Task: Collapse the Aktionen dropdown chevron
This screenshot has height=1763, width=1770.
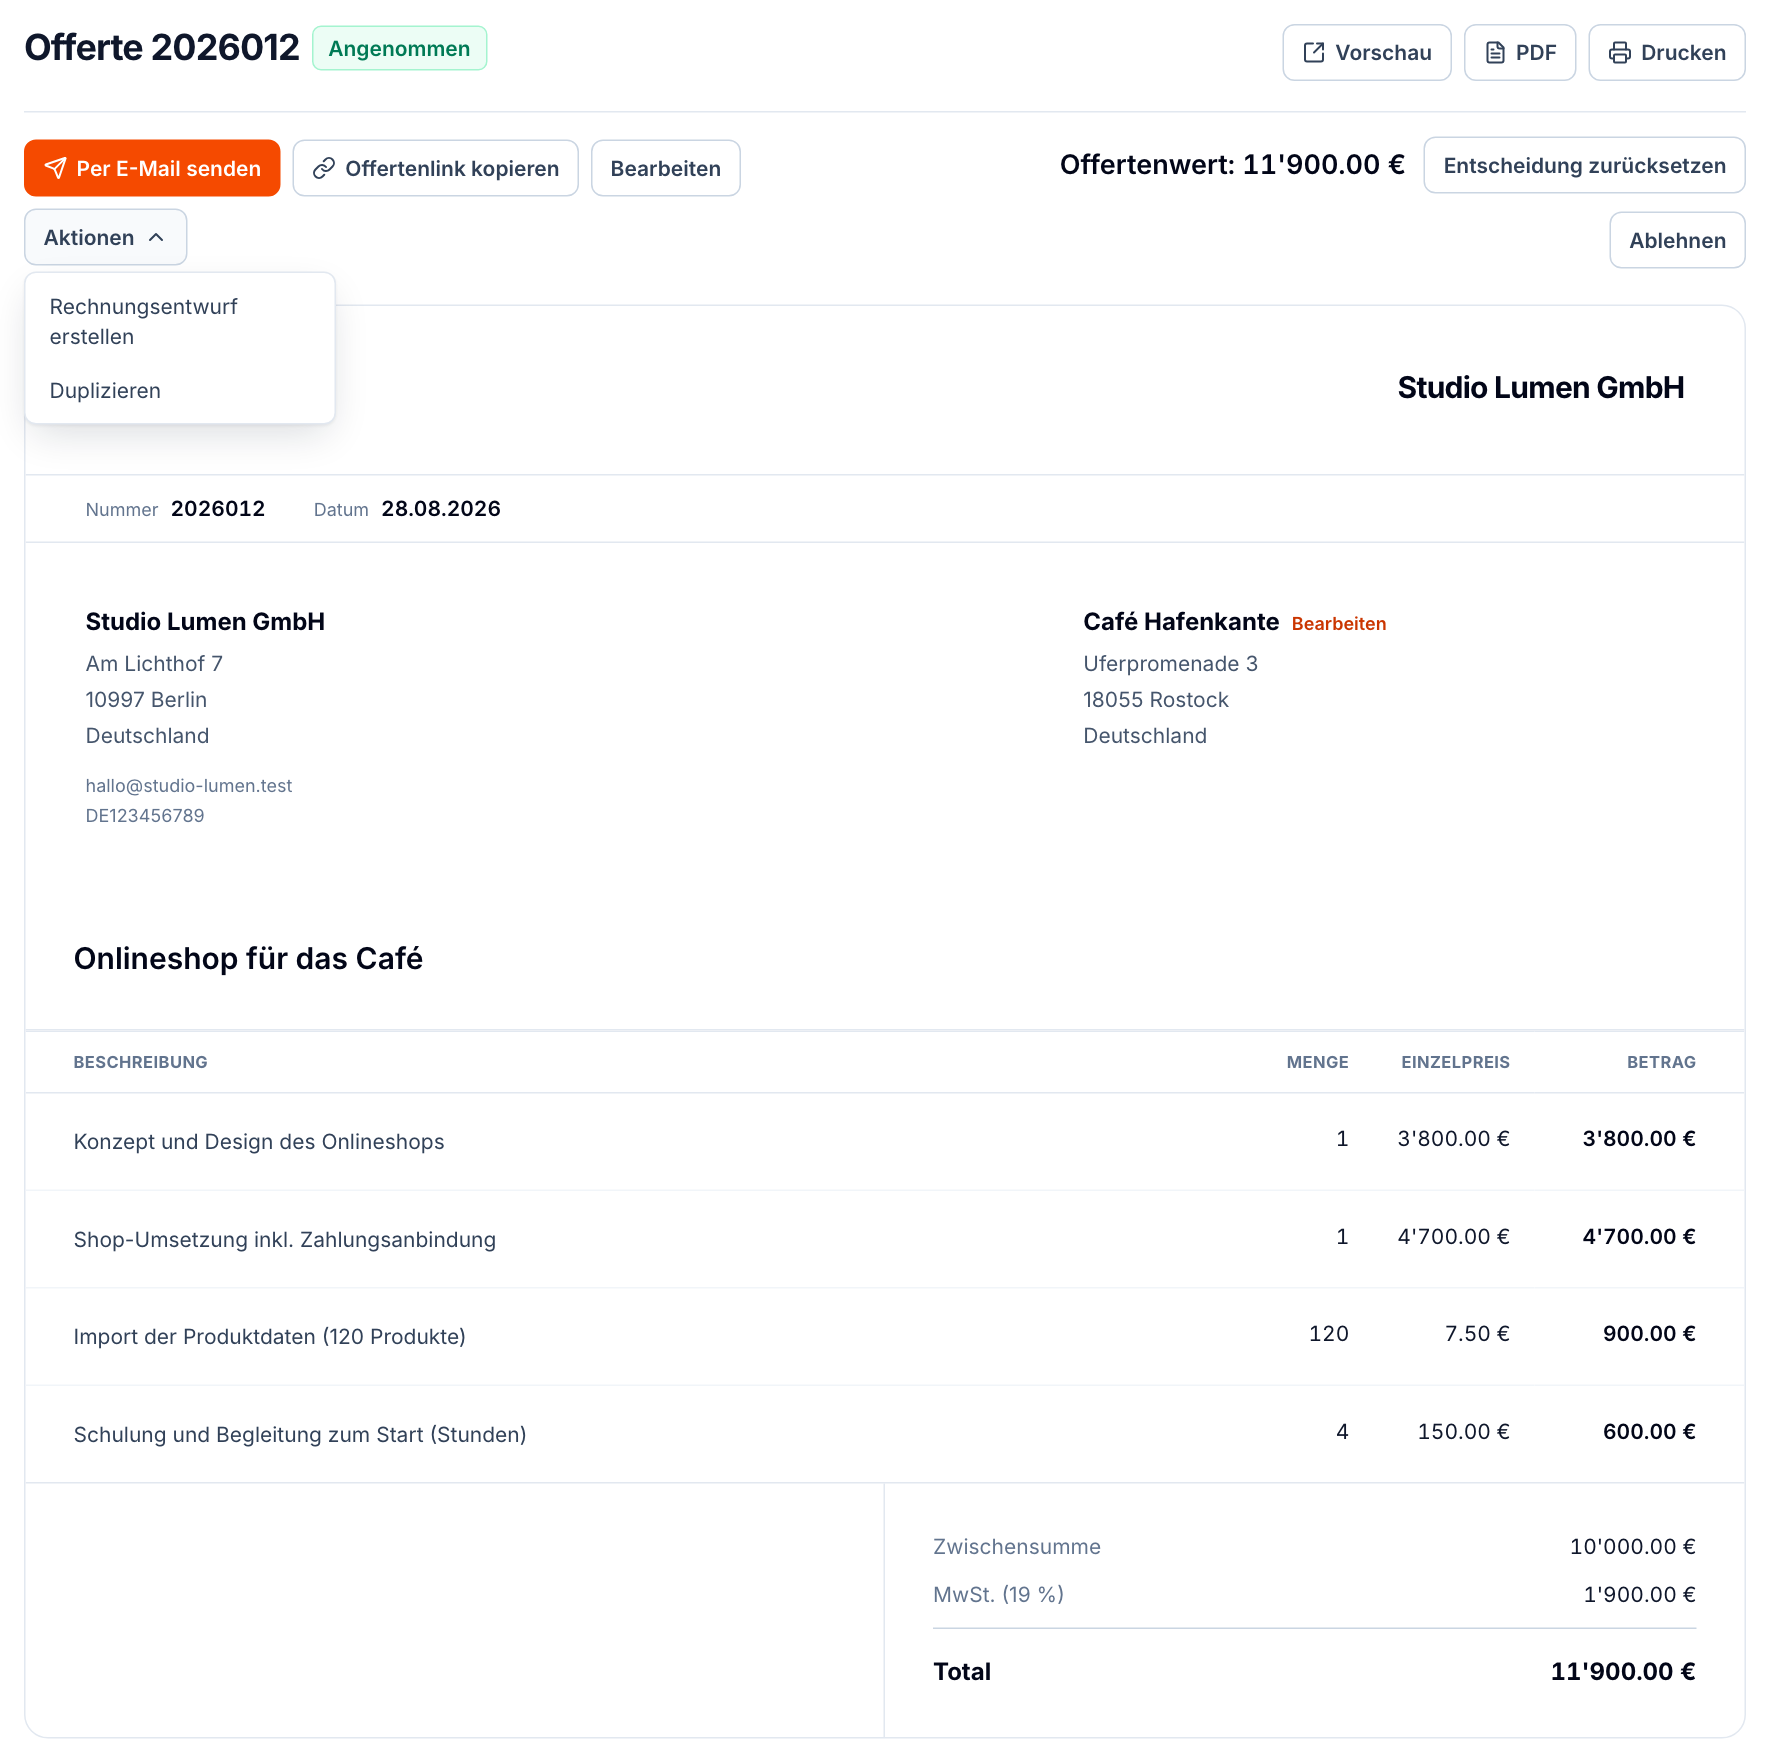Action: click(156, 237)
